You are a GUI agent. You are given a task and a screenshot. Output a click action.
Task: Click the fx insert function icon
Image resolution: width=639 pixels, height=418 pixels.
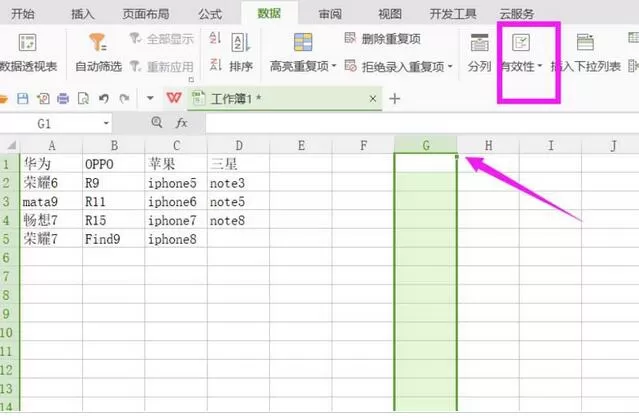[181, 123]
